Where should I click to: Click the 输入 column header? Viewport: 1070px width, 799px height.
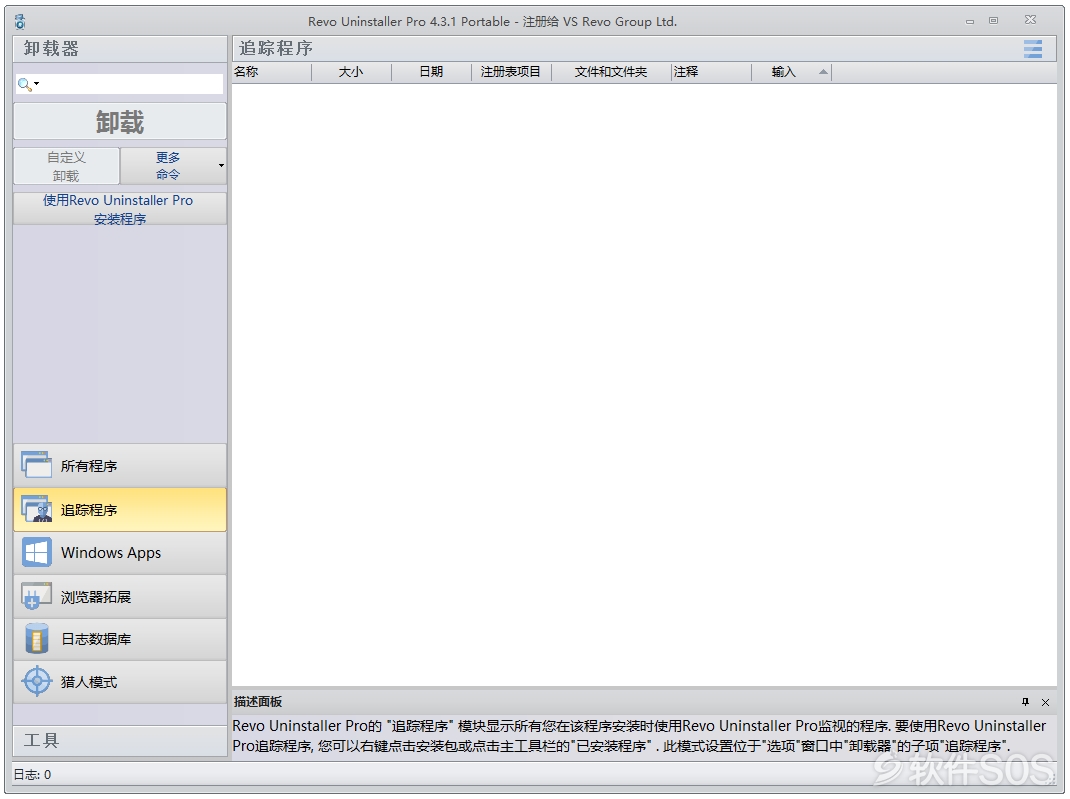click(x=792, y=72)
